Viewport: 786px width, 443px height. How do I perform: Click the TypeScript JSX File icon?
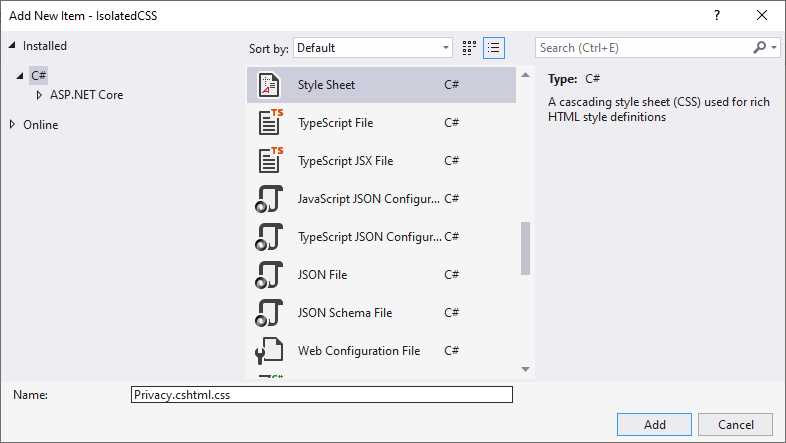271,160
